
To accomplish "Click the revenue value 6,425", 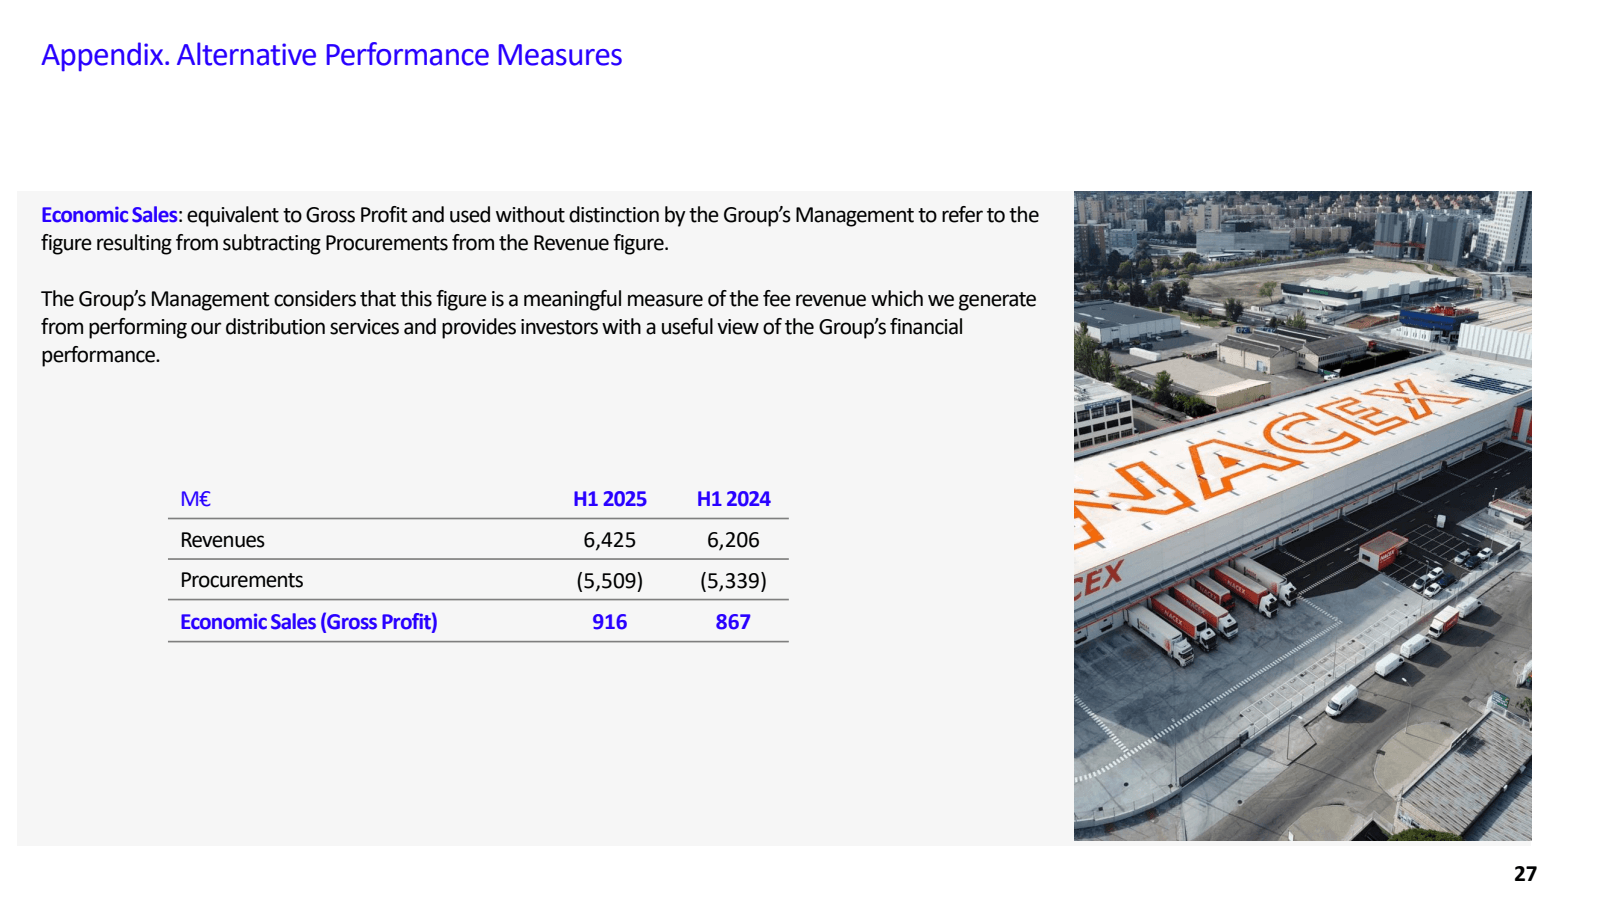I will tap(610, 540).
